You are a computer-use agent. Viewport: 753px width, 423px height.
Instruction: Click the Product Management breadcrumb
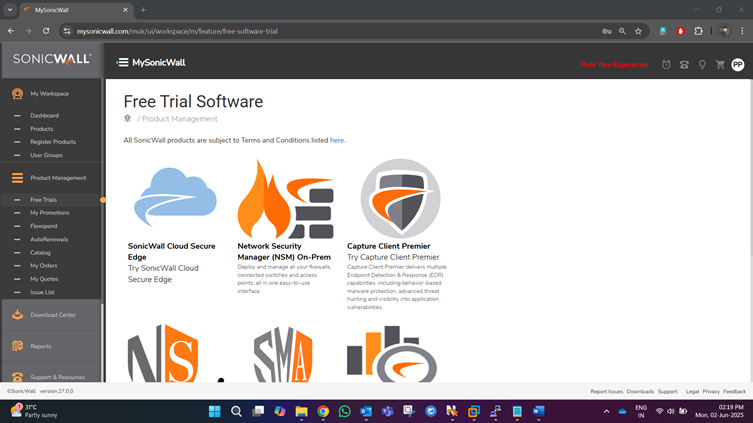coord(180,119)
